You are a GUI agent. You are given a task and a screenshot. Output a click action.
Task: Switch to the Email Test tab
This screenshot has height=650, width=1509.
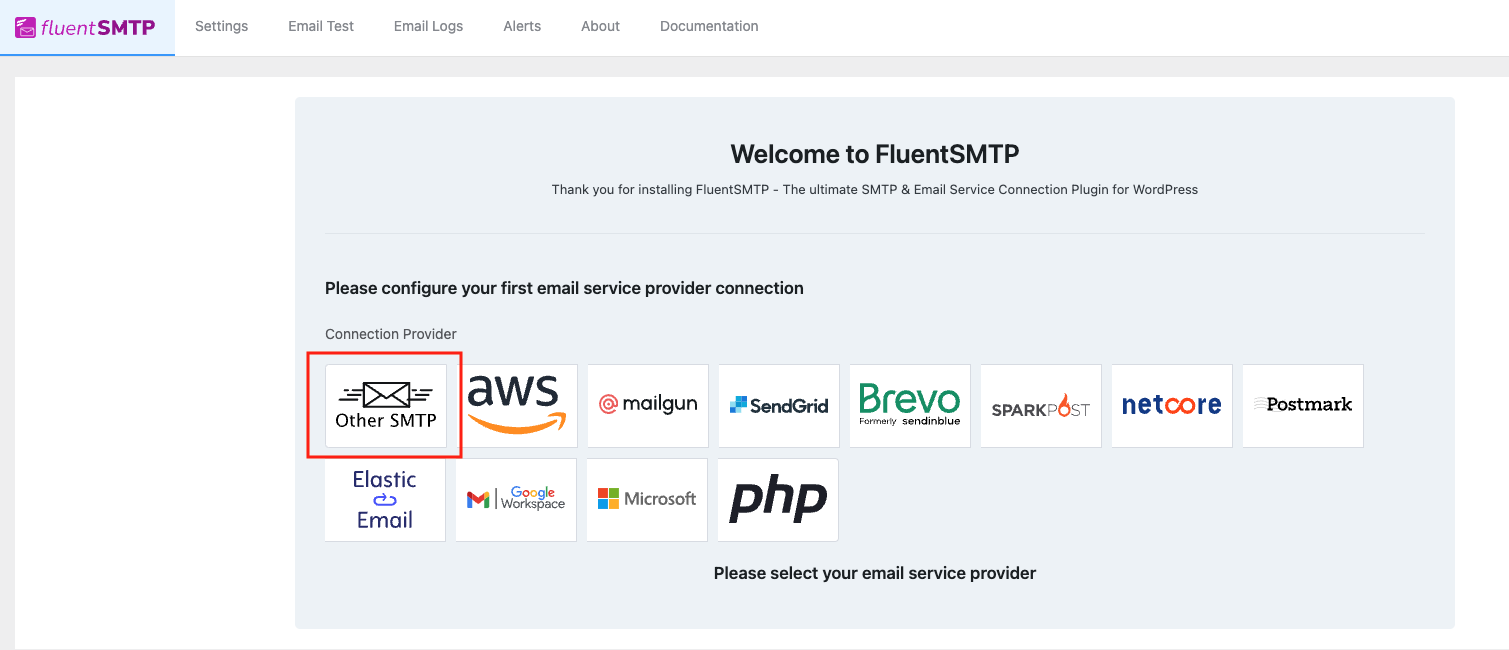click(321, 26)
